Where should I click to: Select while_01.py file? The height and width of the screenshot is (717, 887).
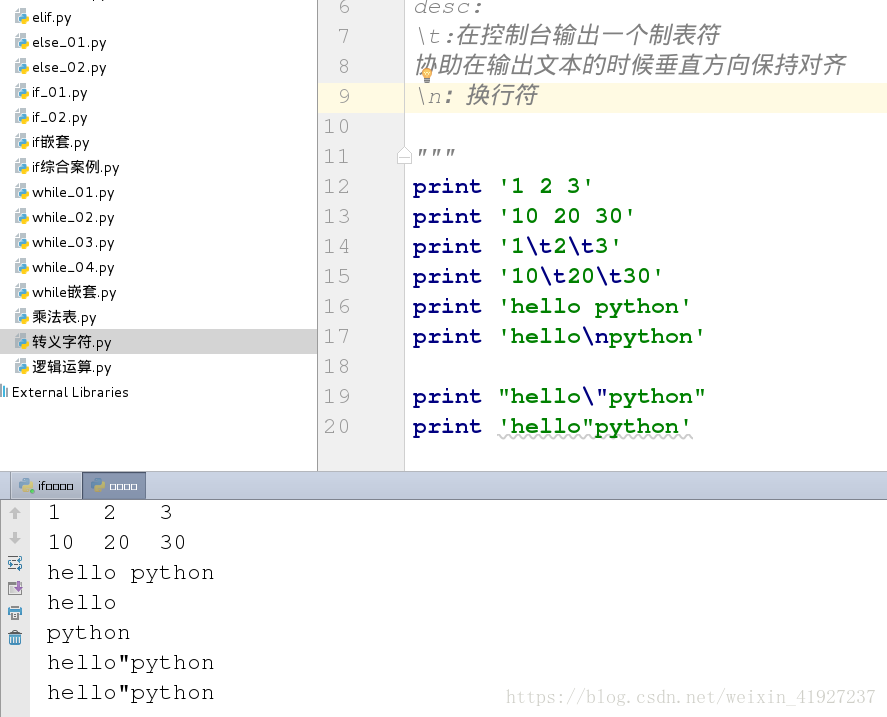[73, 192]
